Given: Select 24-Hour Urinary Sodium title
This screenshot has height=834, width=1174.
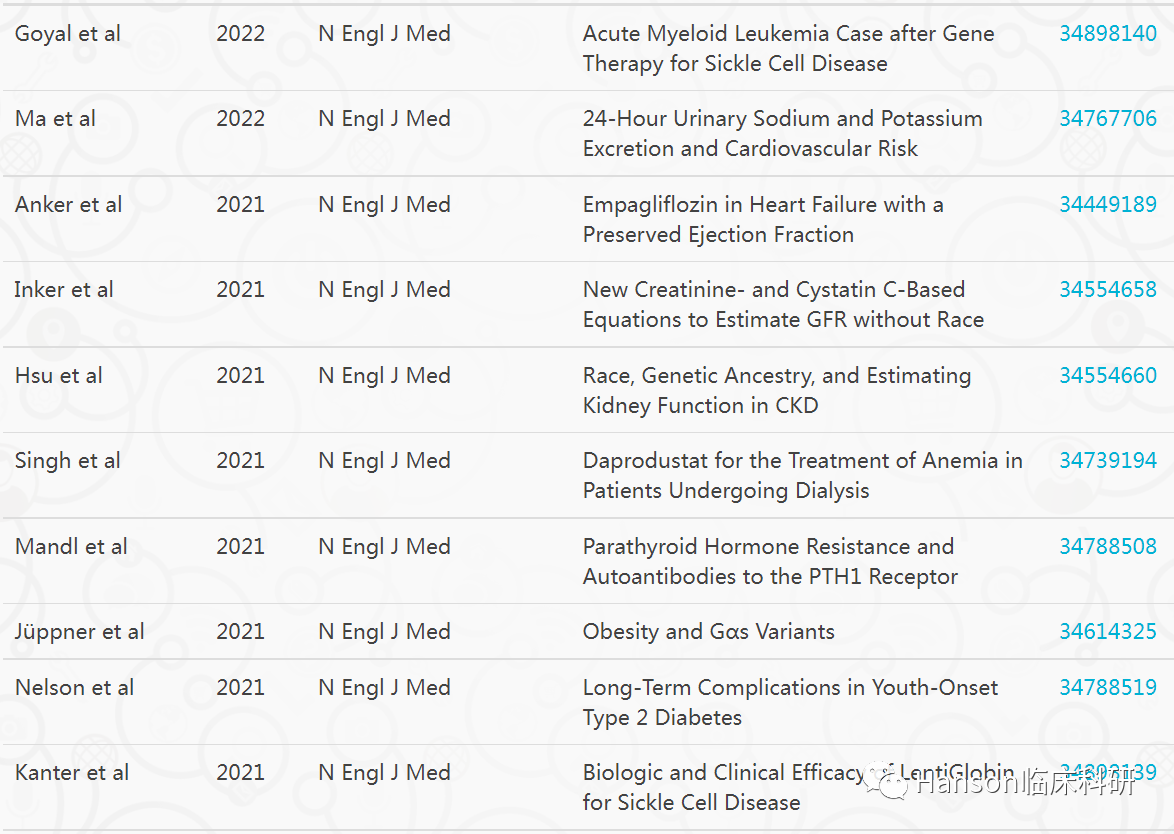Looking at the screenshot, I should [x=782, y=133].
